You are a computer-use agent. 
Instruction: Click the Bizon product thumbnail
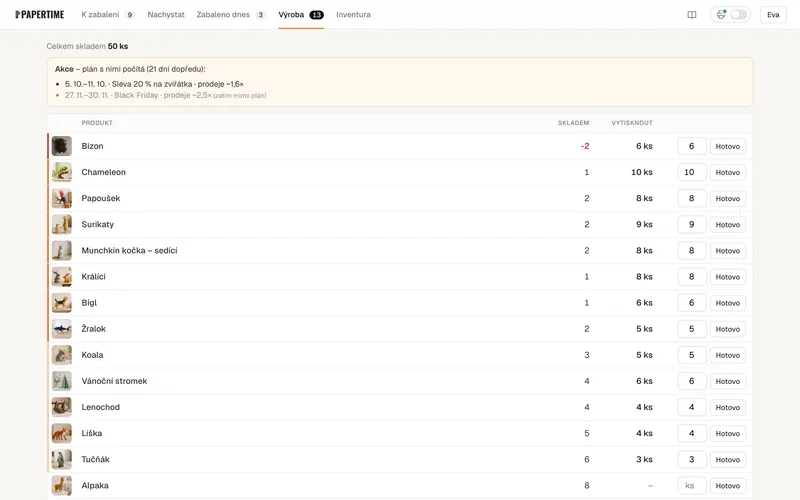point(62,146)
